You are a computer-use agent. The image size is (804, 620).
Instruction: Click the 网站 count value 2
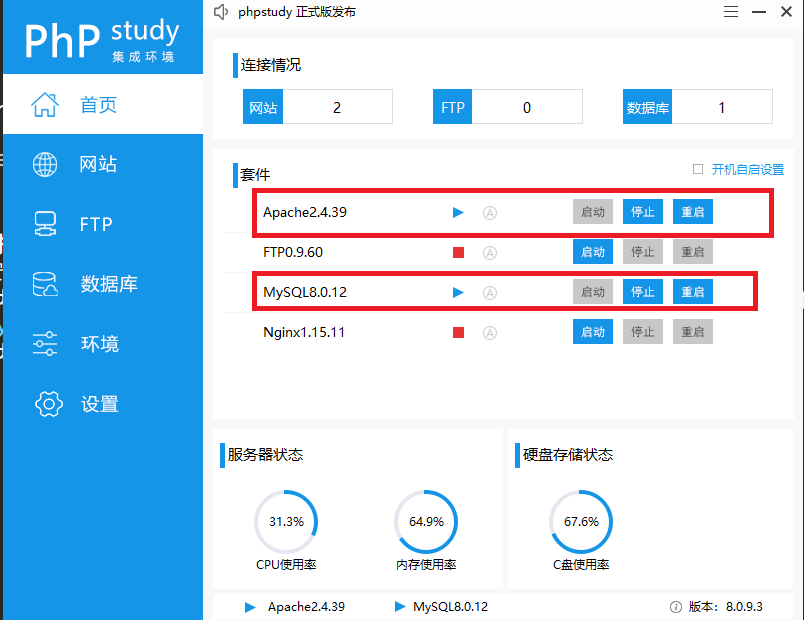click(x=337, y=107)
